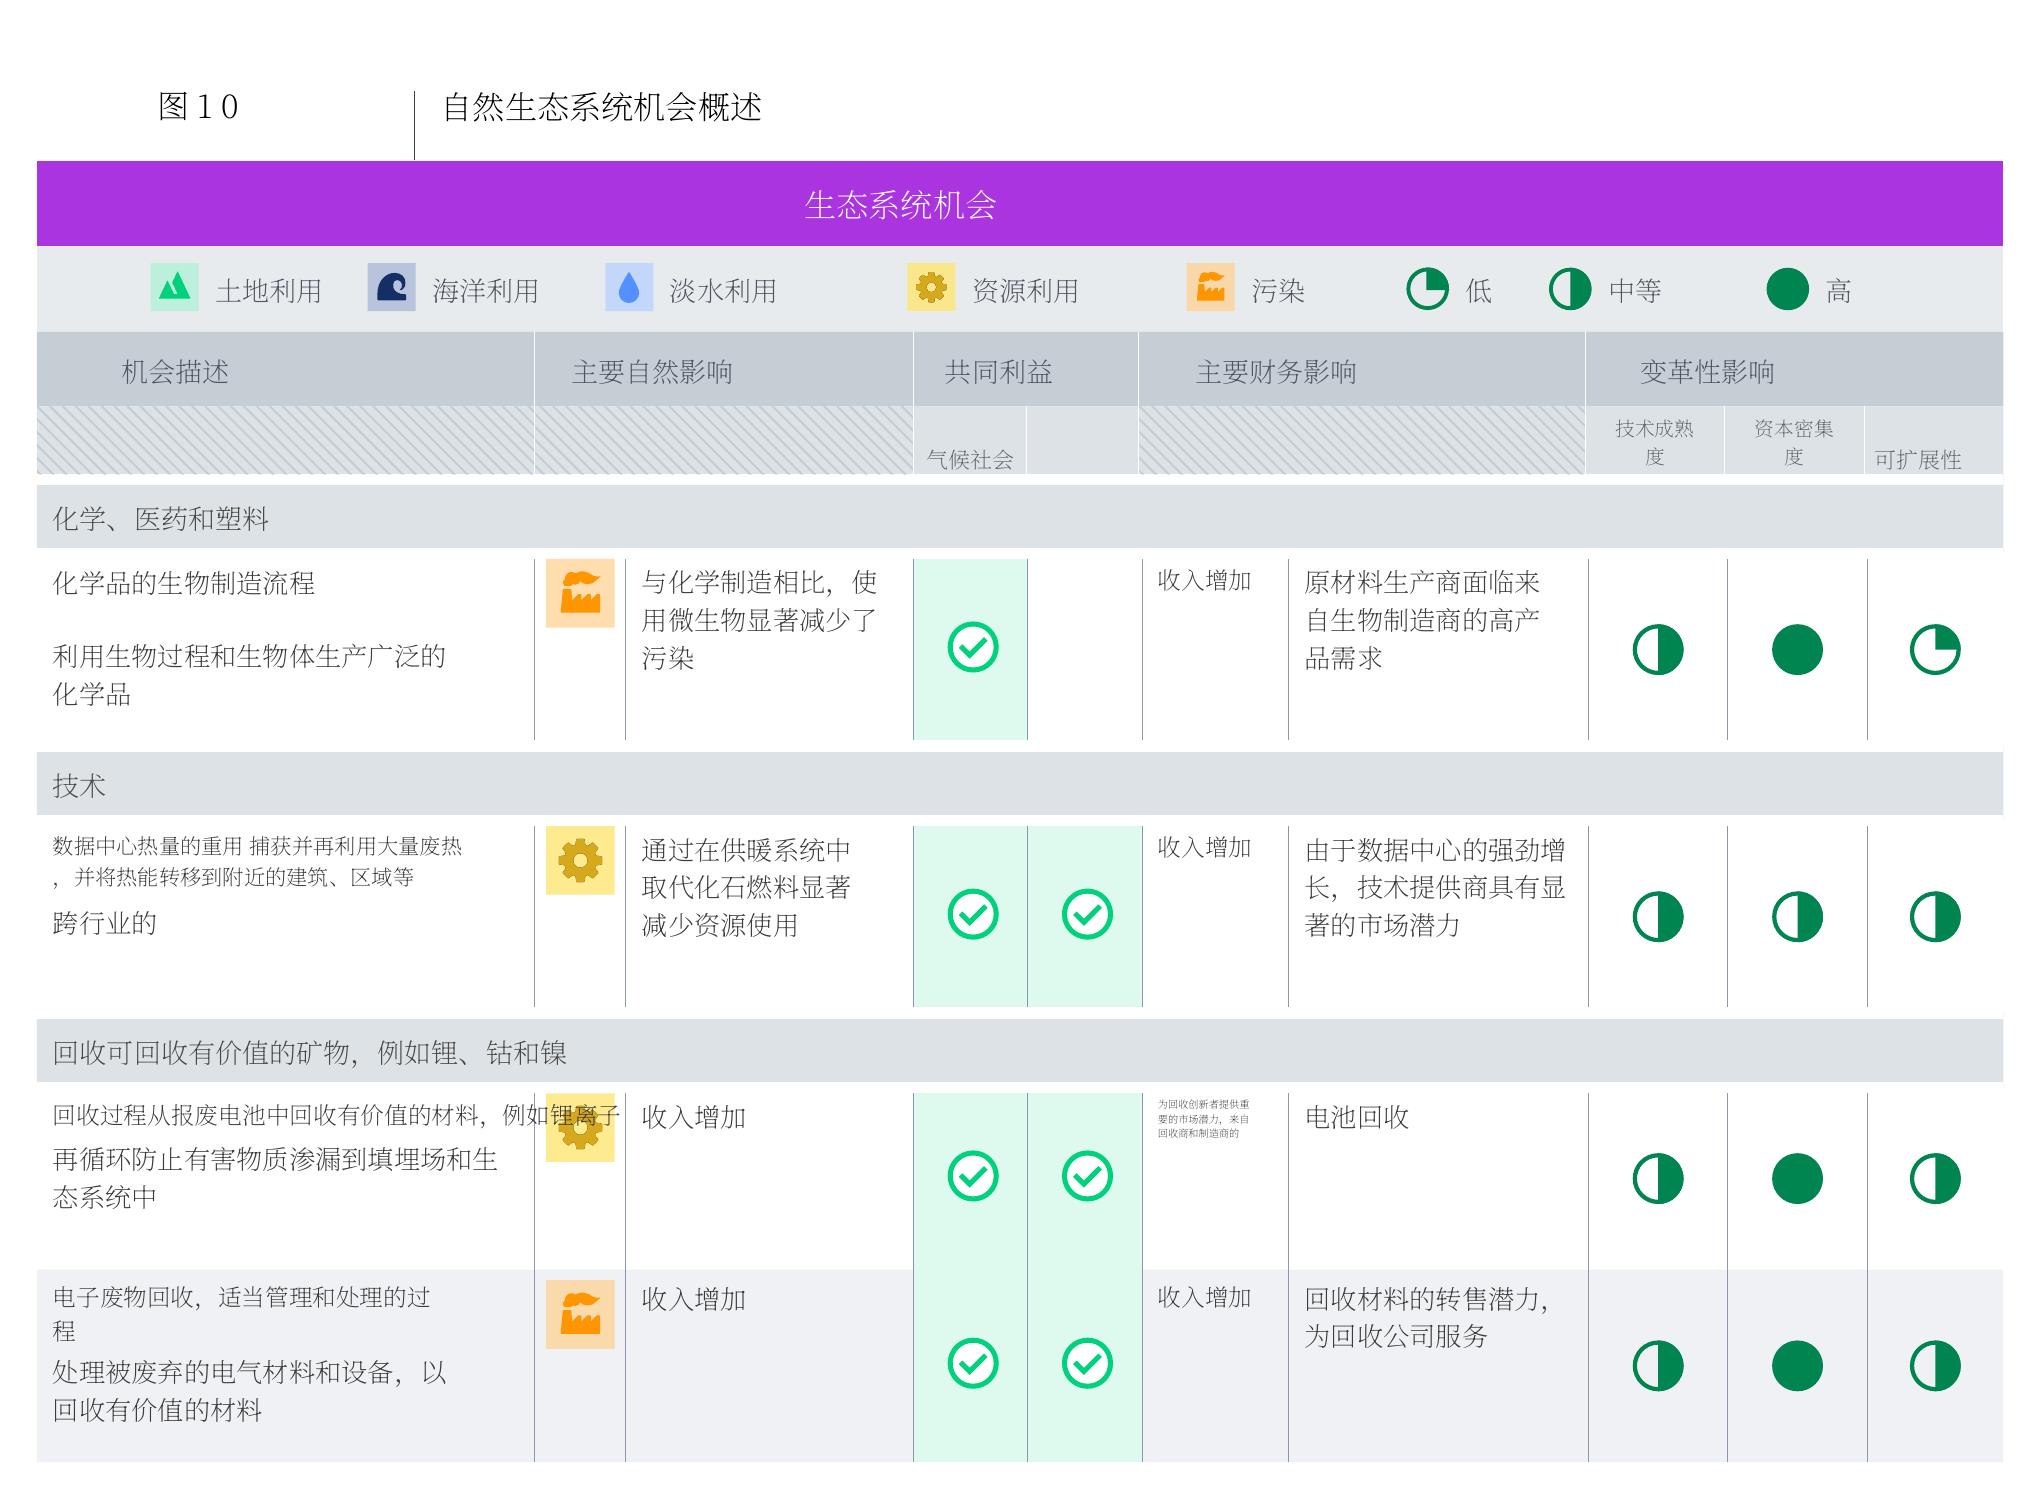Click the text 化学品的生物制造流程
Screen dimensions: 2037x1510
[184, 583]
